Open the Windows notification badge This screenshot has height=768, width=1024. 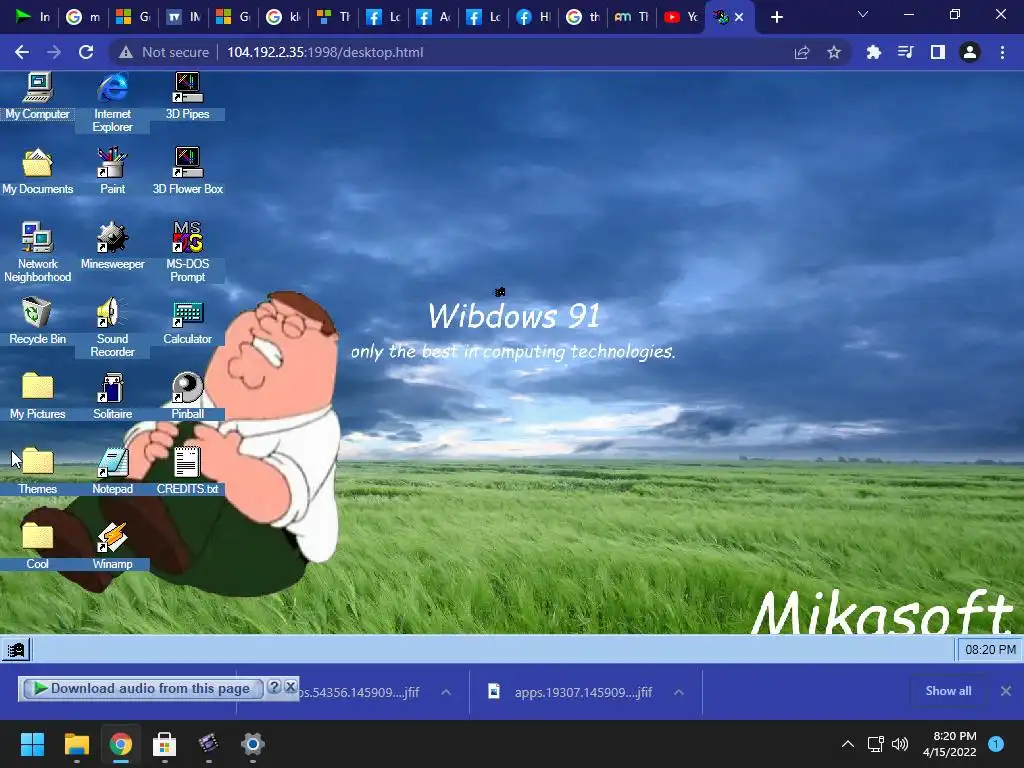point(996,744)
